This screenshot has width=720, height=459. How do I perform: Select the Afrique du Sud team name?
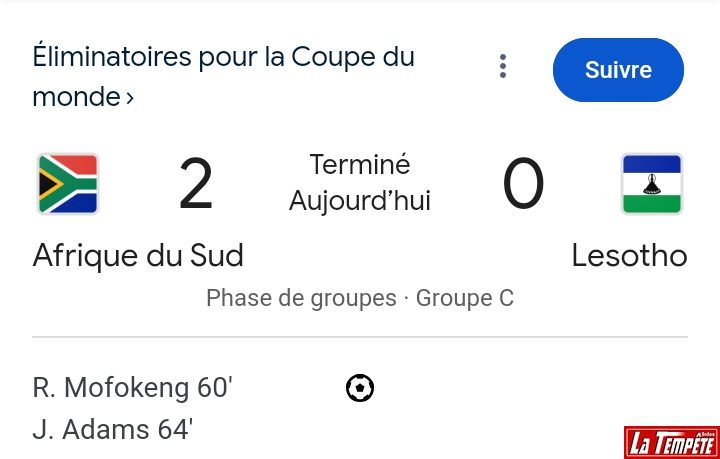pos(138,256)
